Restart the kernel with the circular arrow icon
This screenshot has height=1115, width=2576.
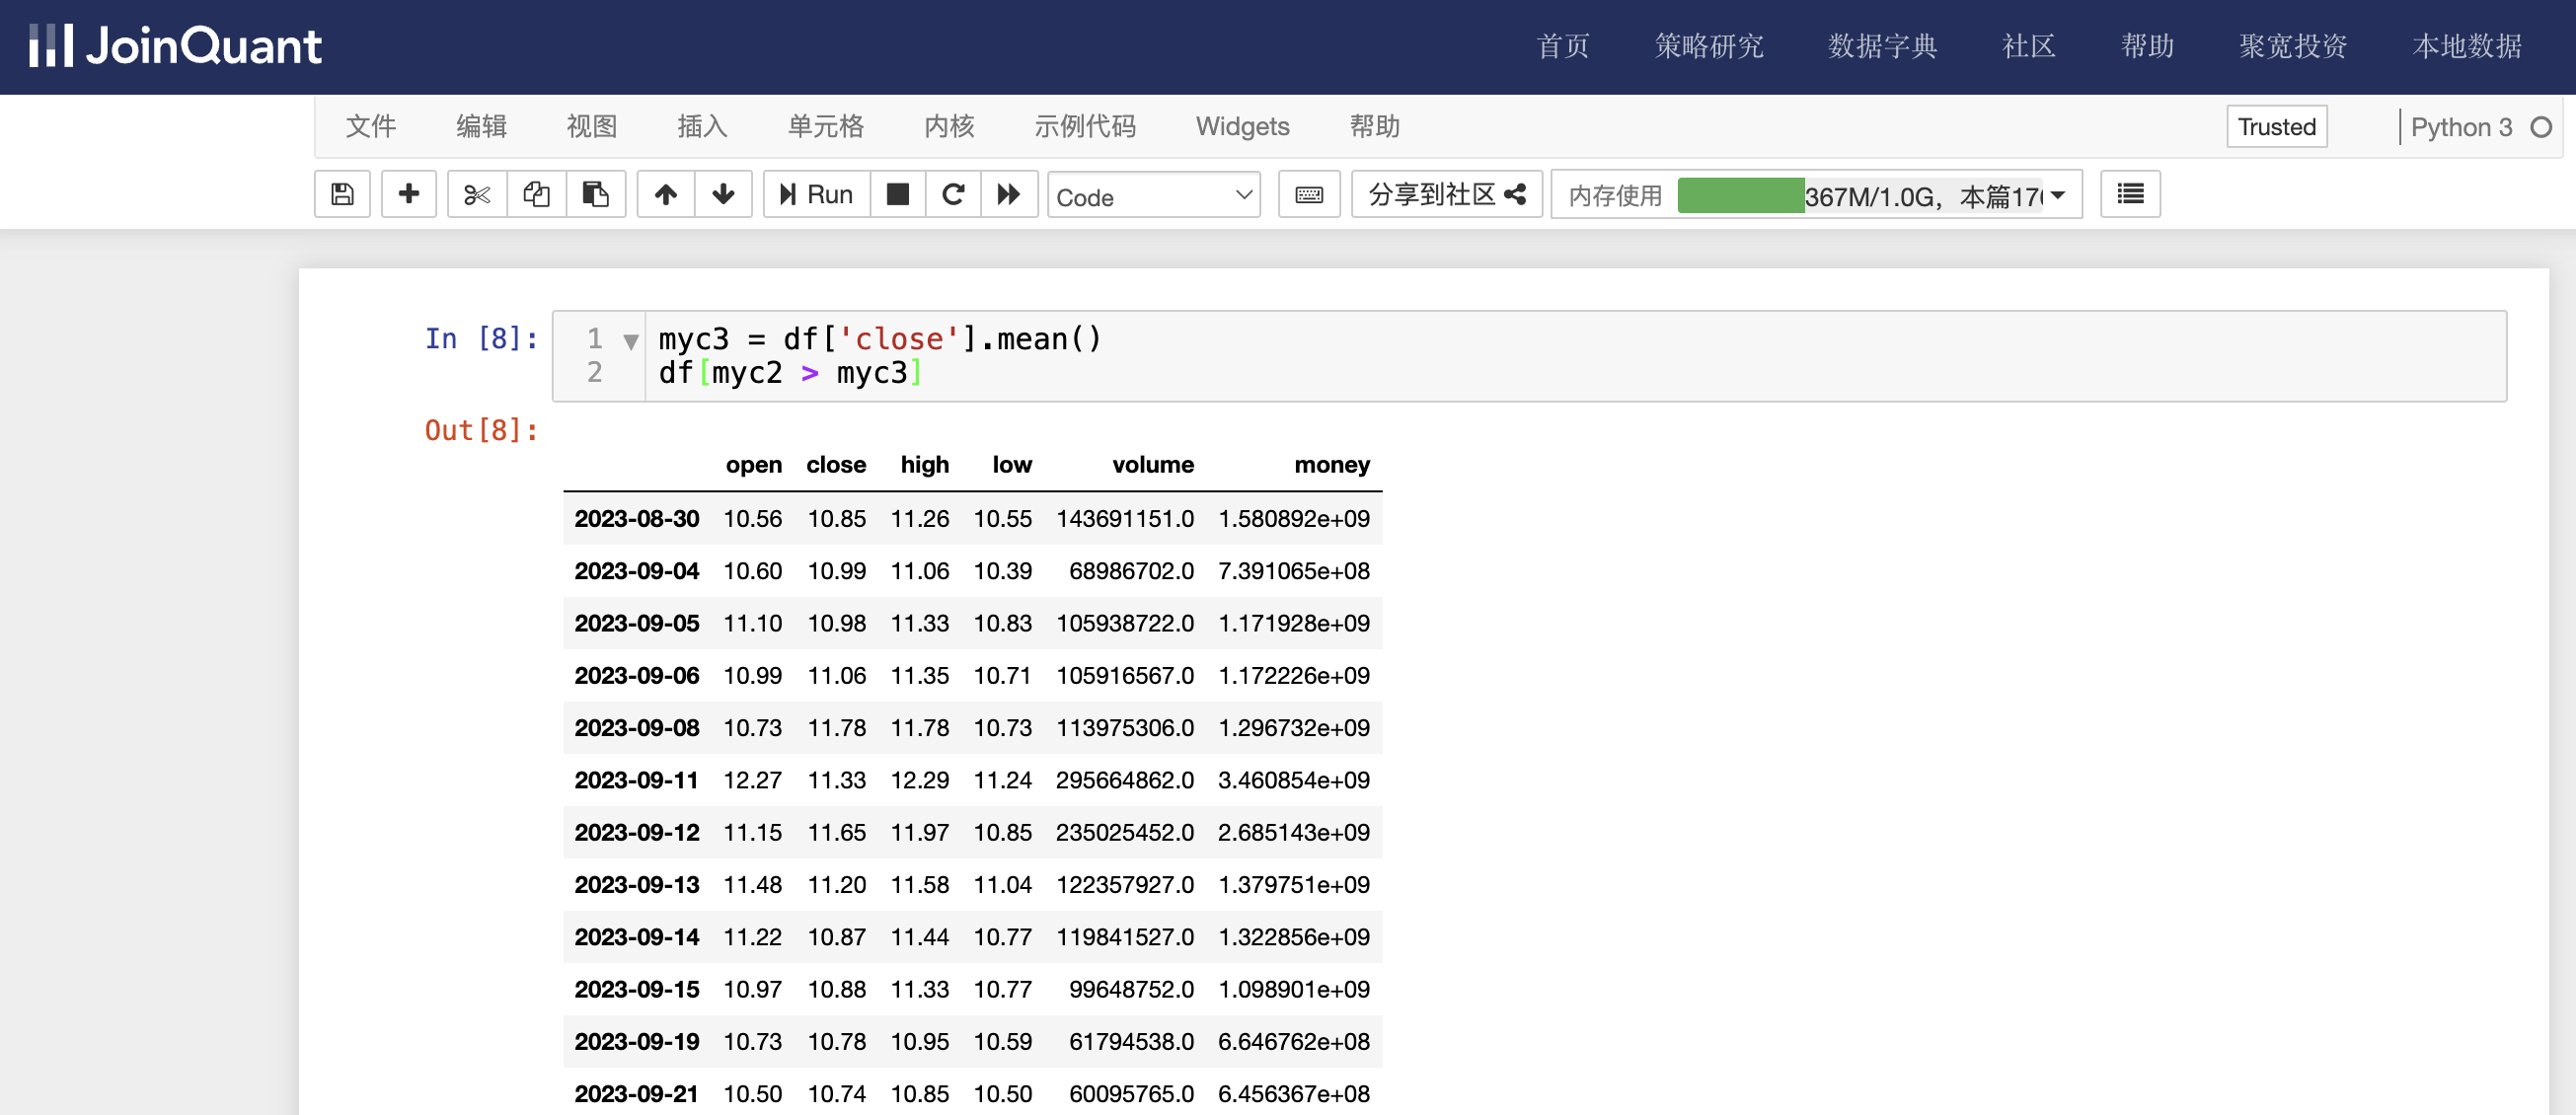click(x=953, y=194)
